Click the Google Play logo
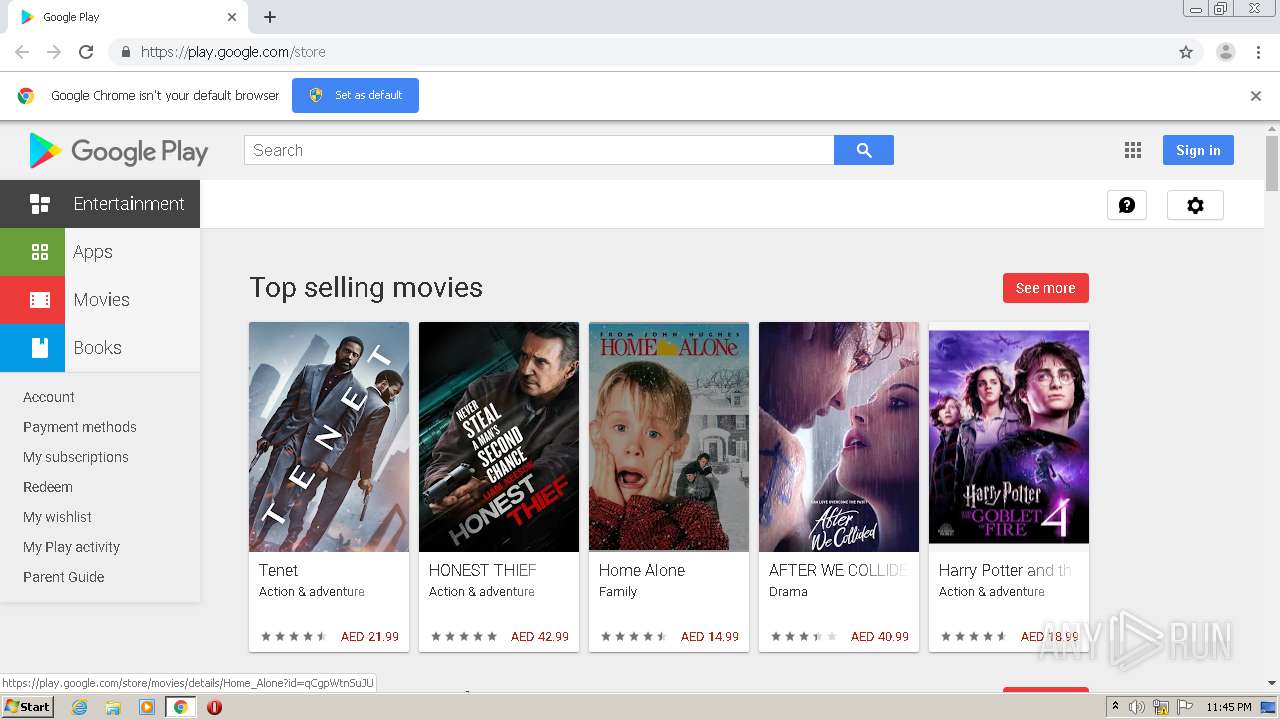 point(119,151)
